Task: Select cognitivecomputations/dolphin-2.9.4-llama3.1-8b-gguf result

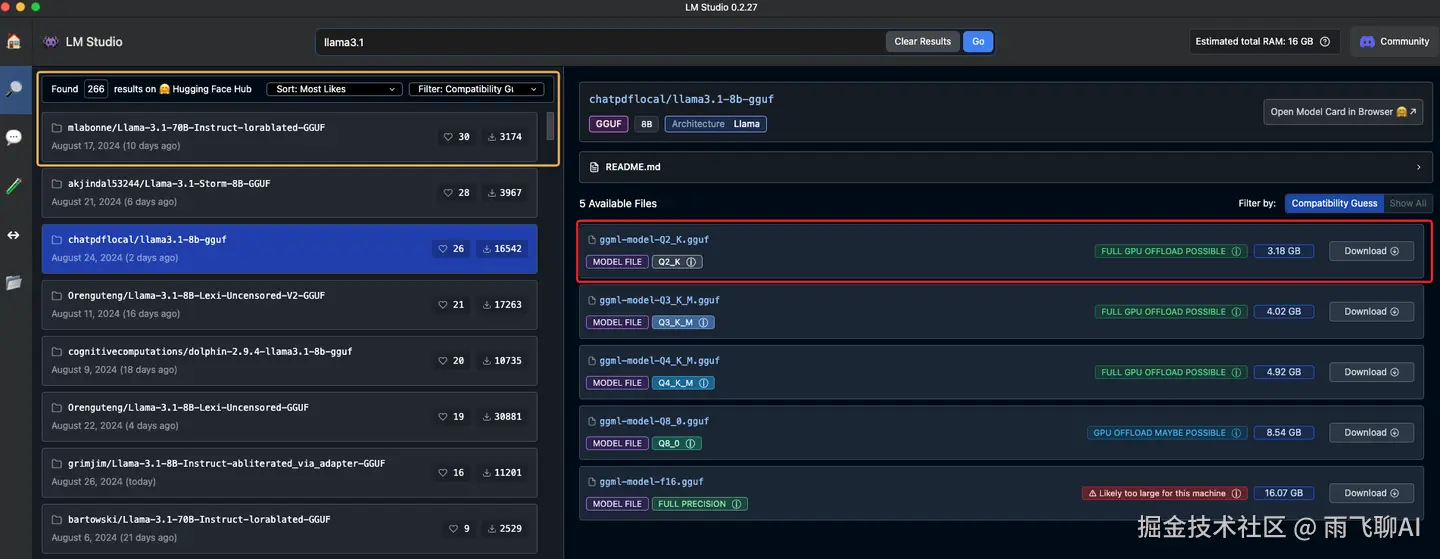Action: pyautogui.click(x=289, y=361)
